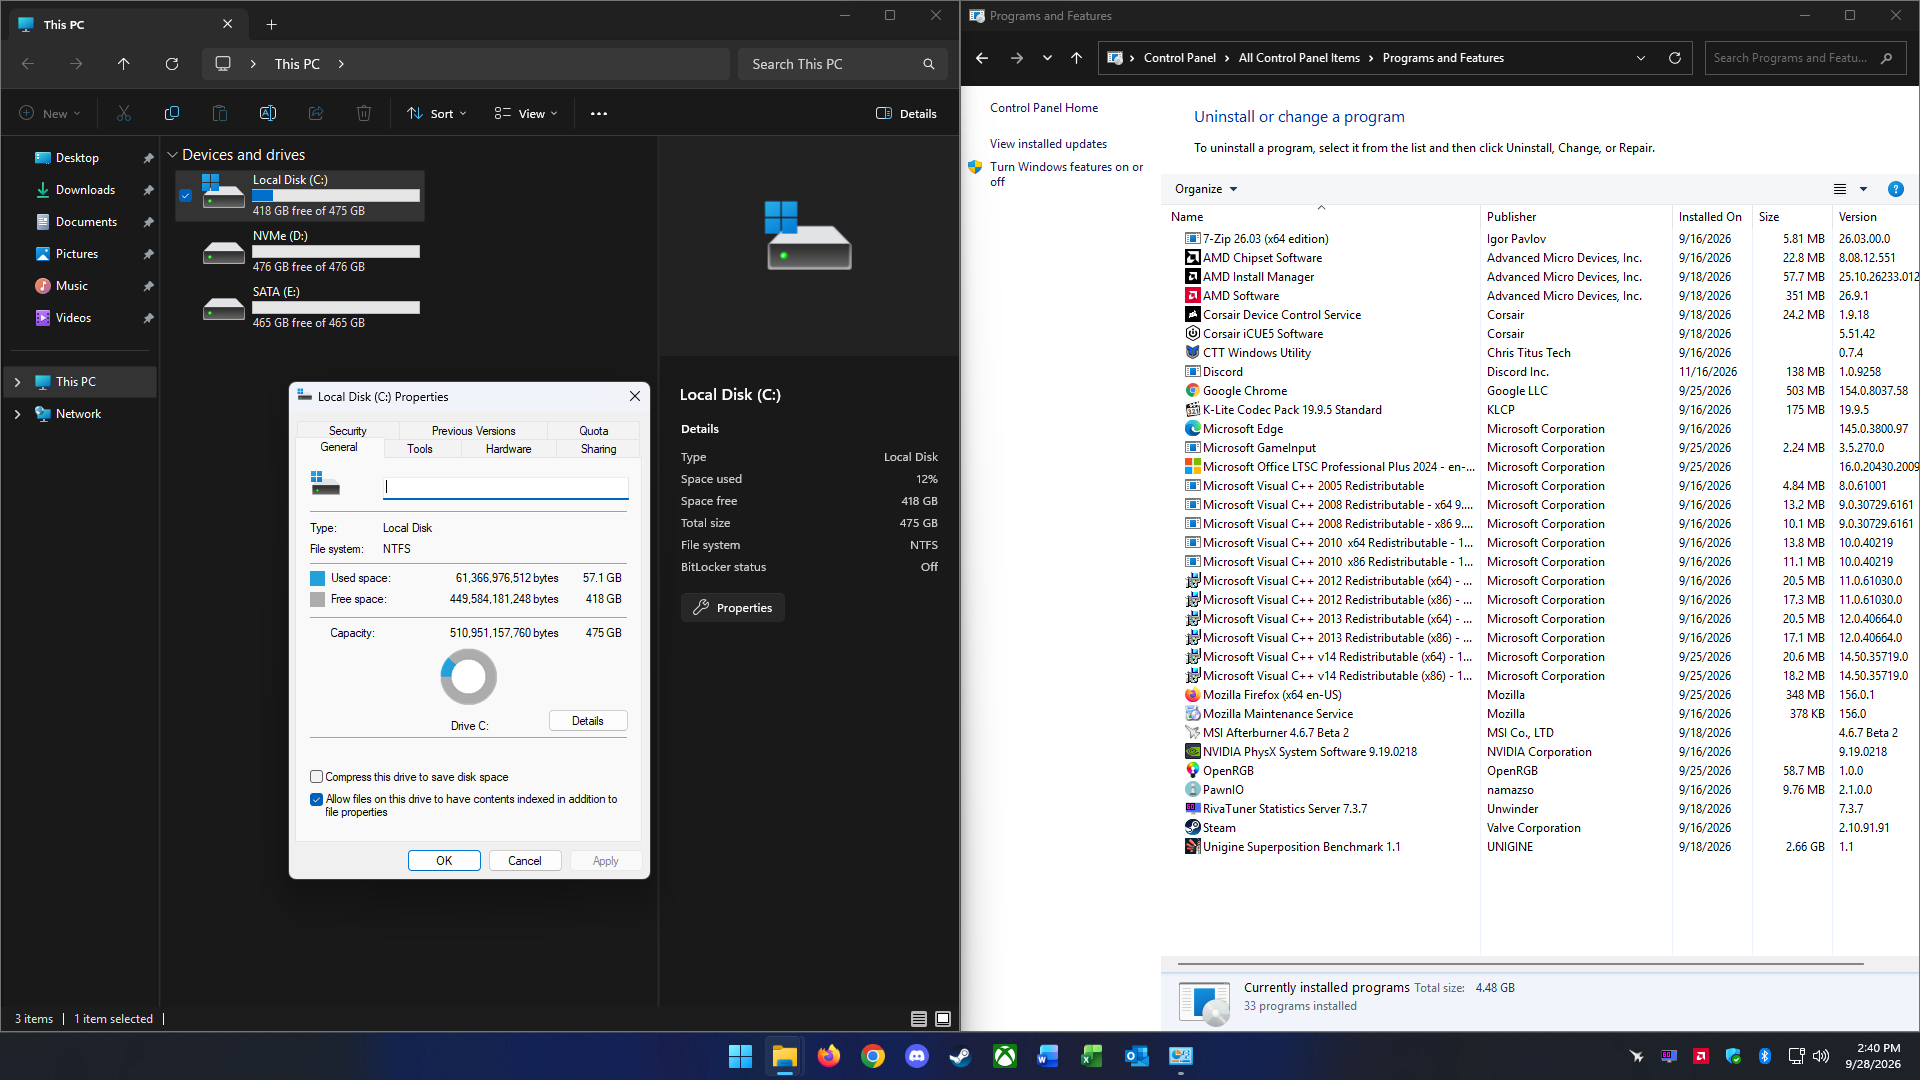Click the Cut icon in File Explorer toolbar
Image resolution: width=1920 pixels, height=1080 pixels.
point(124,114)
